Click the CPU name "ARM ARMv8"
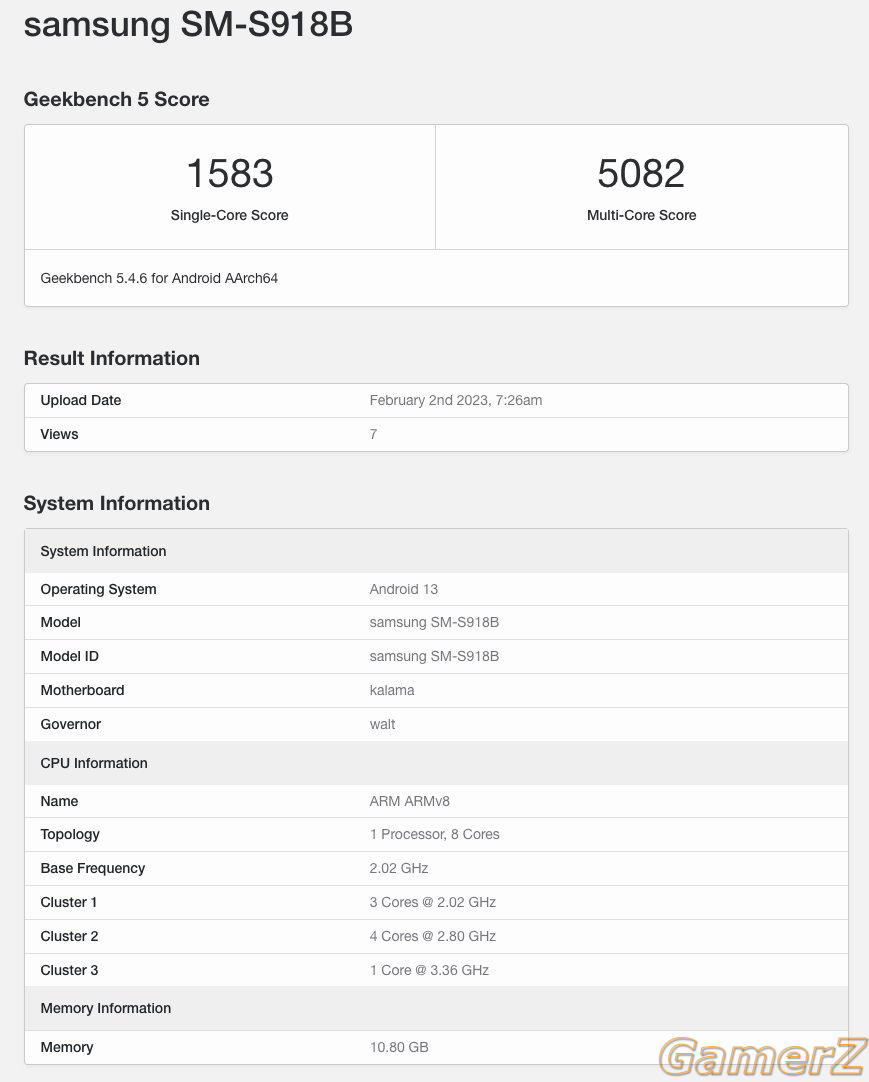 point(409,801)
